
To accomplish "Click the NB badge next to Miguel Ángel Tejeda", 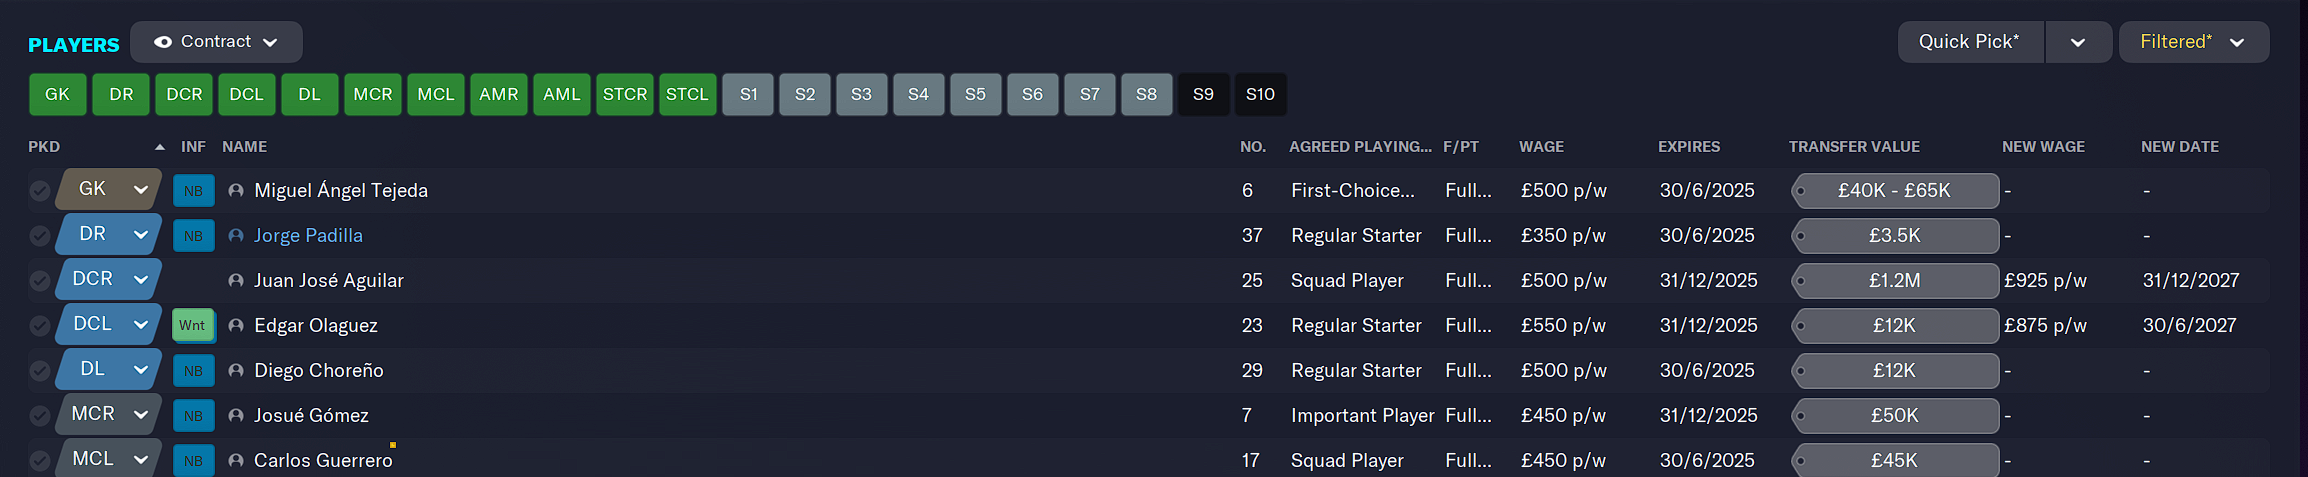I will tap(193, 191).
